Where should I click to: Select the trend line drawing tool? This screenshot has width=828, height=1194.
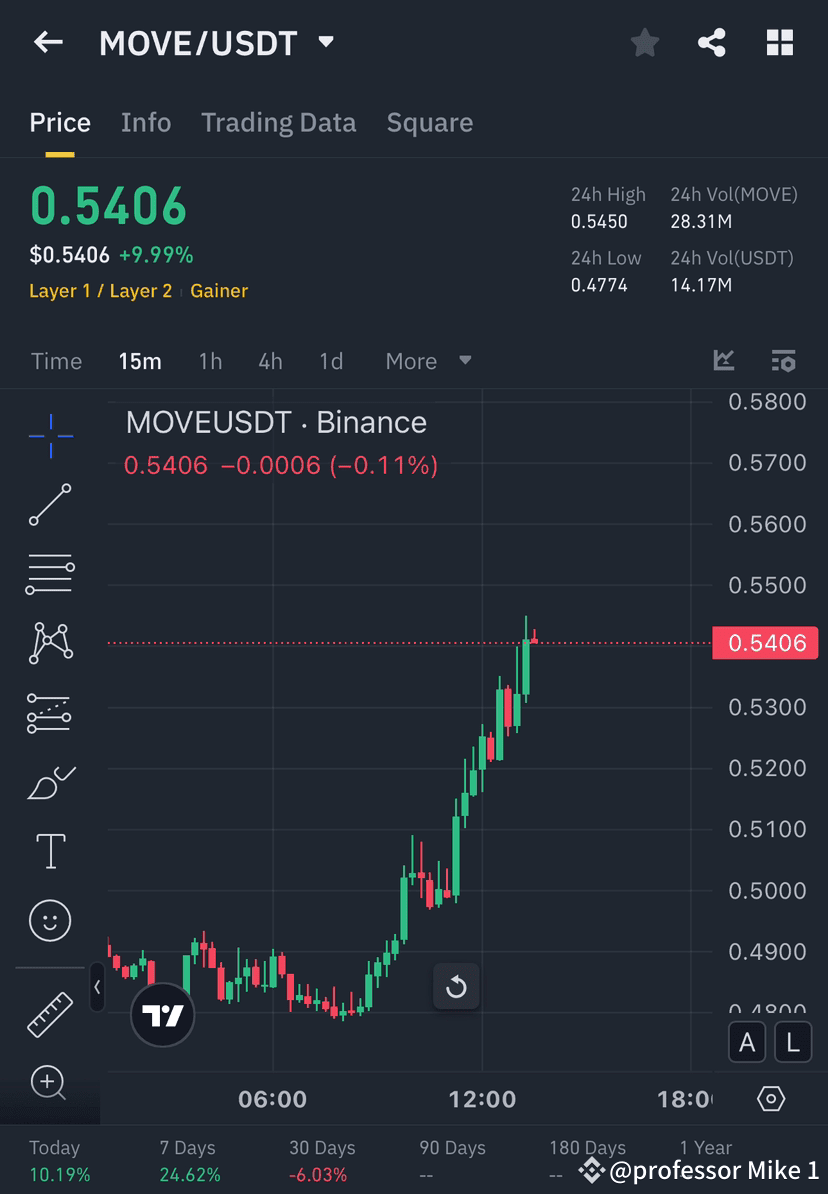click(x=50, y=505)
